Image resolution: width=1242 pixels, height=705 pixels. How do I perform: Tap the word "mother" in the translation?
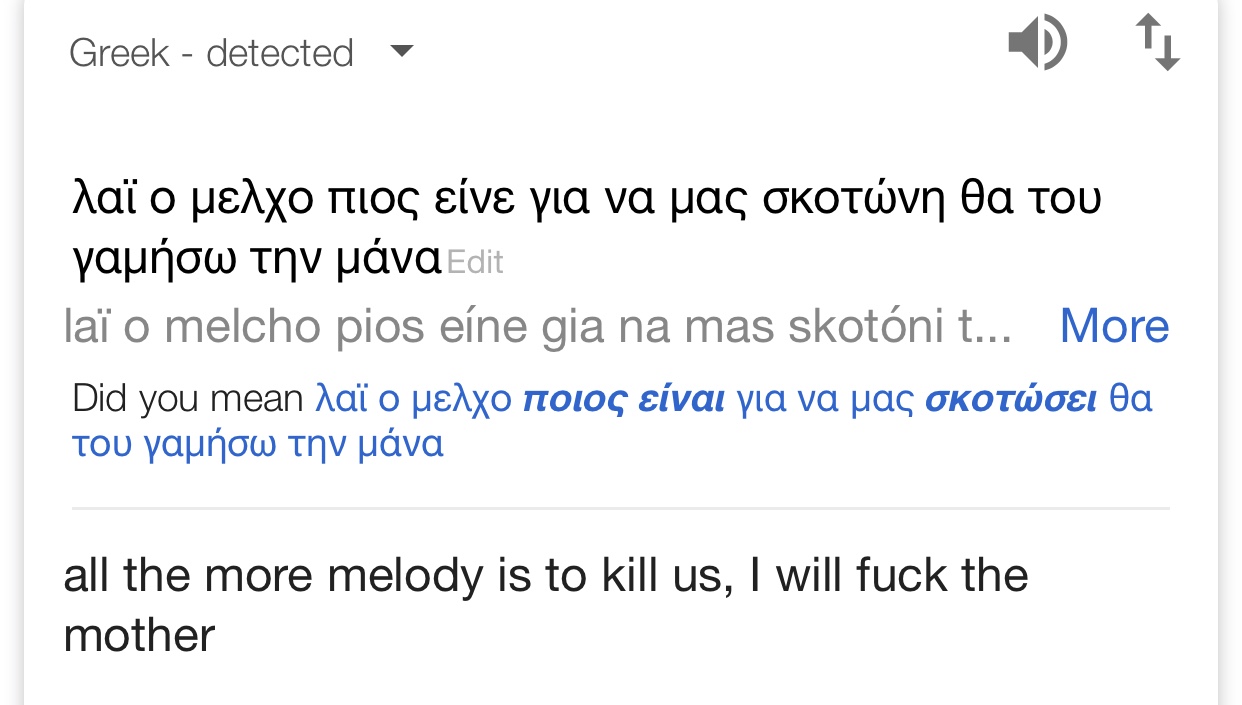[x=139, y=635]
